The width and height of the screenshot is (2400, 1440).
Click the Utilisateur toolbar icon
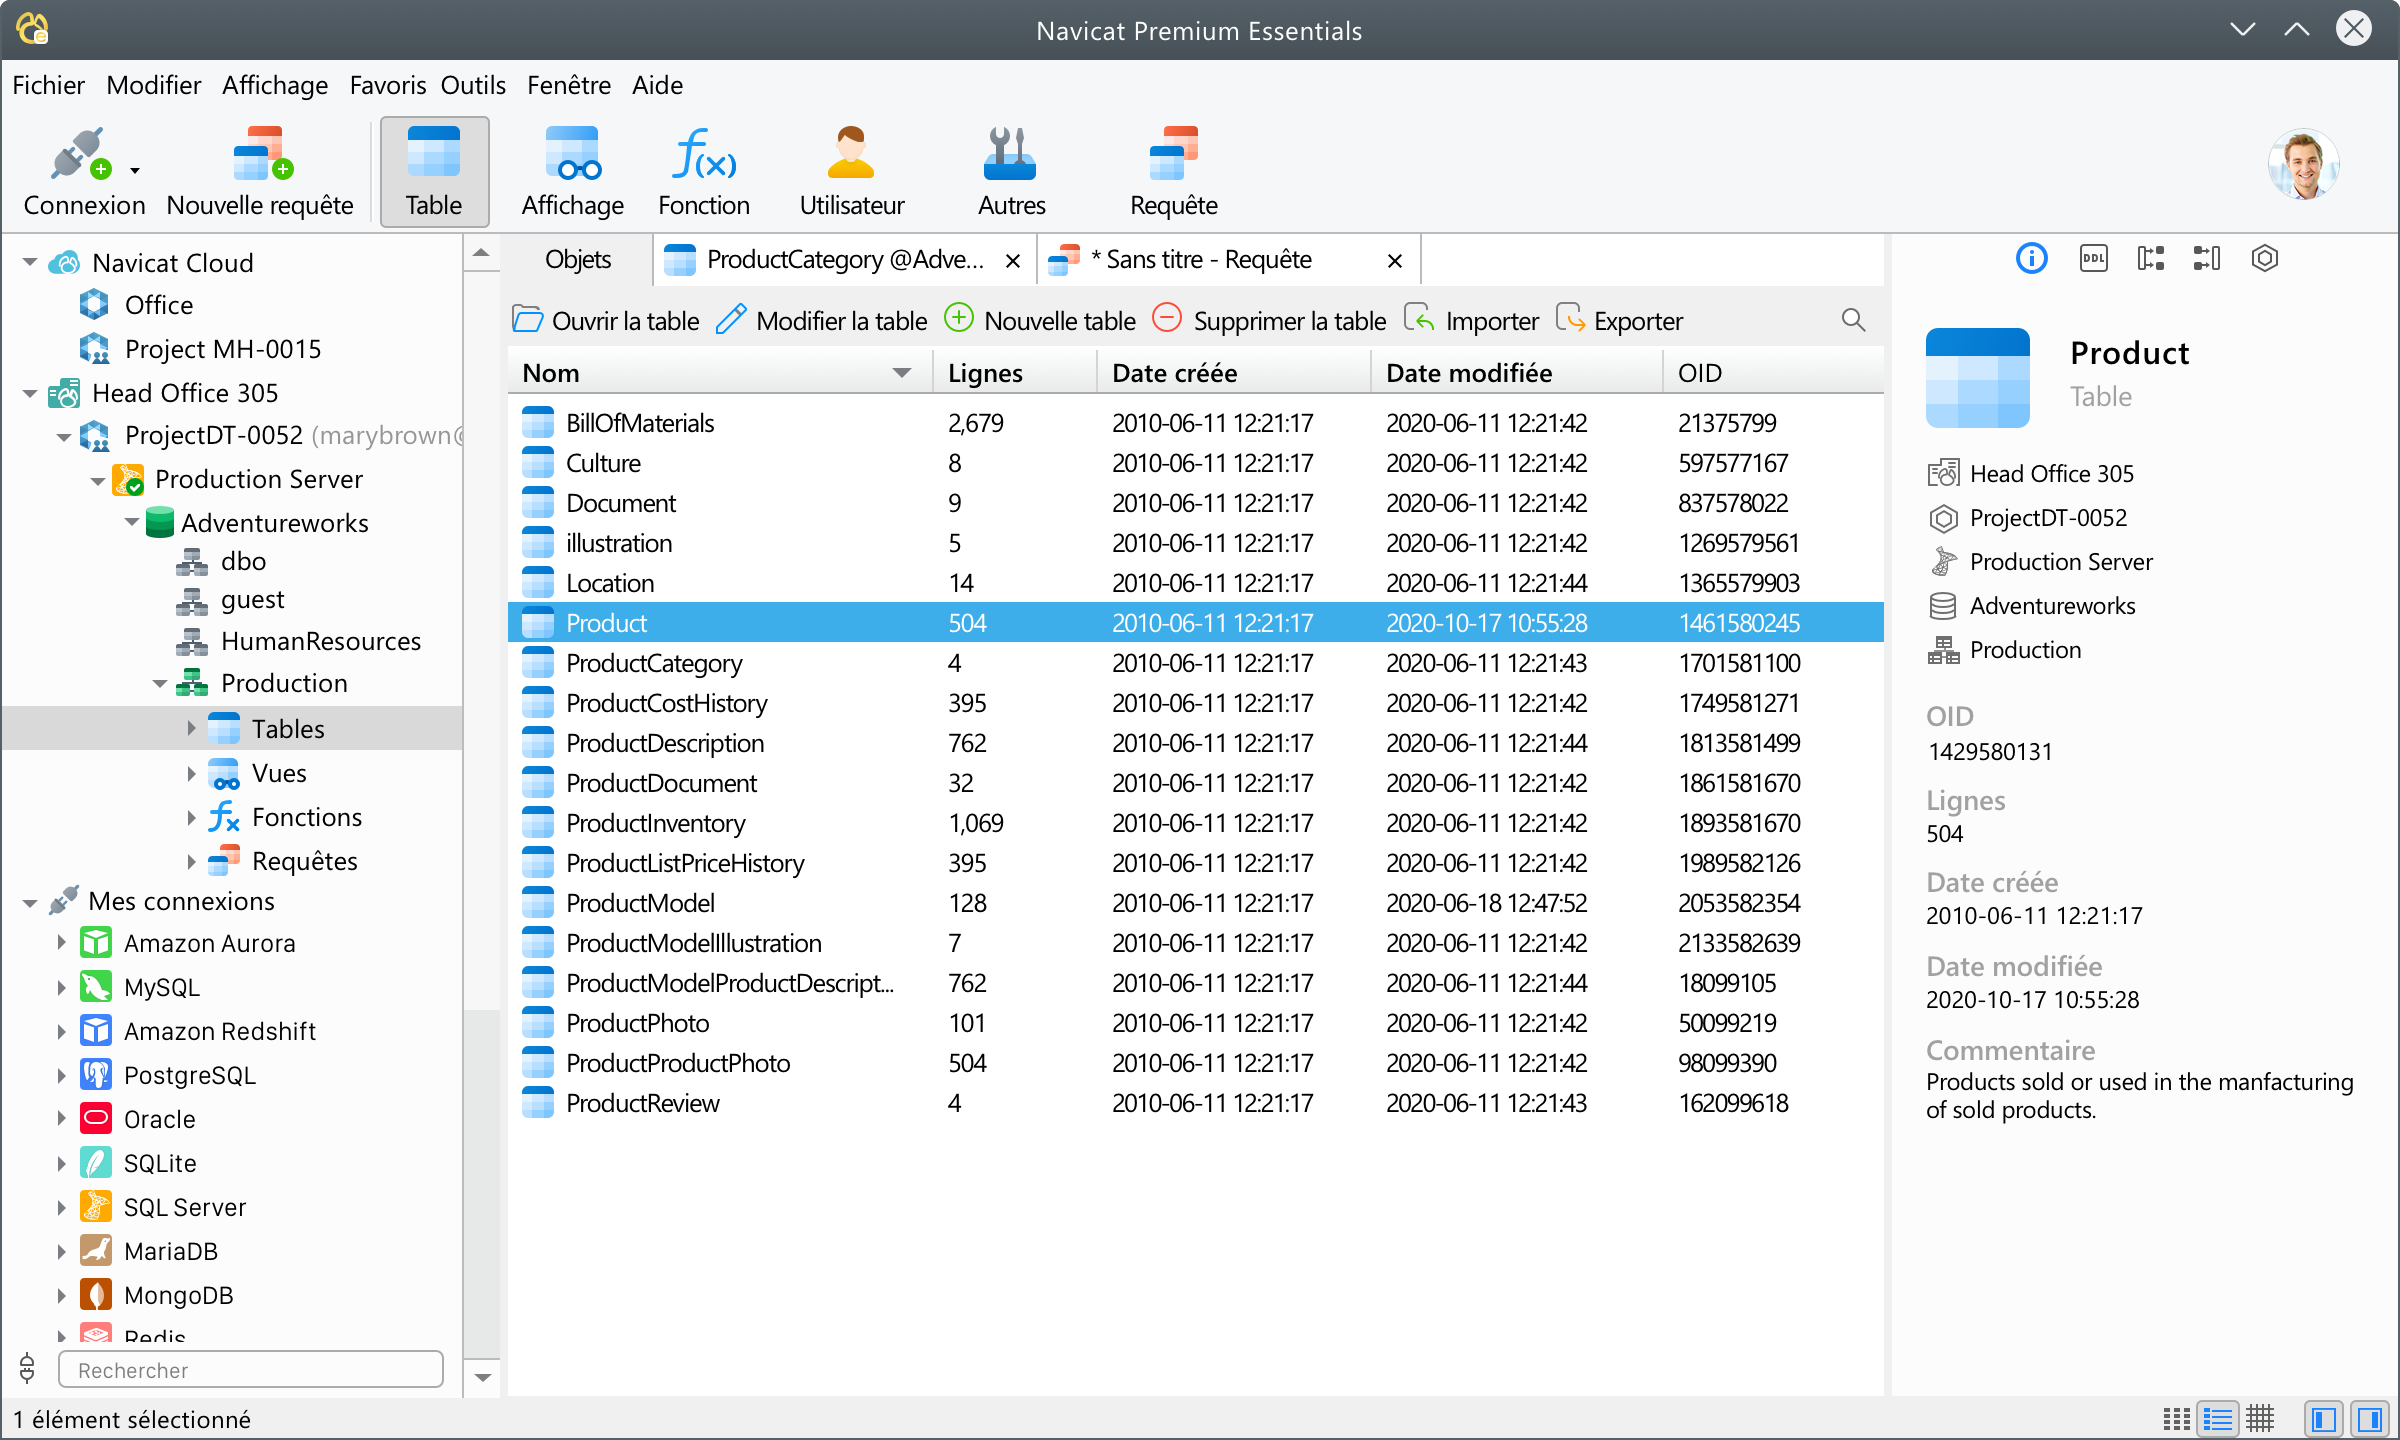[851, 154]
